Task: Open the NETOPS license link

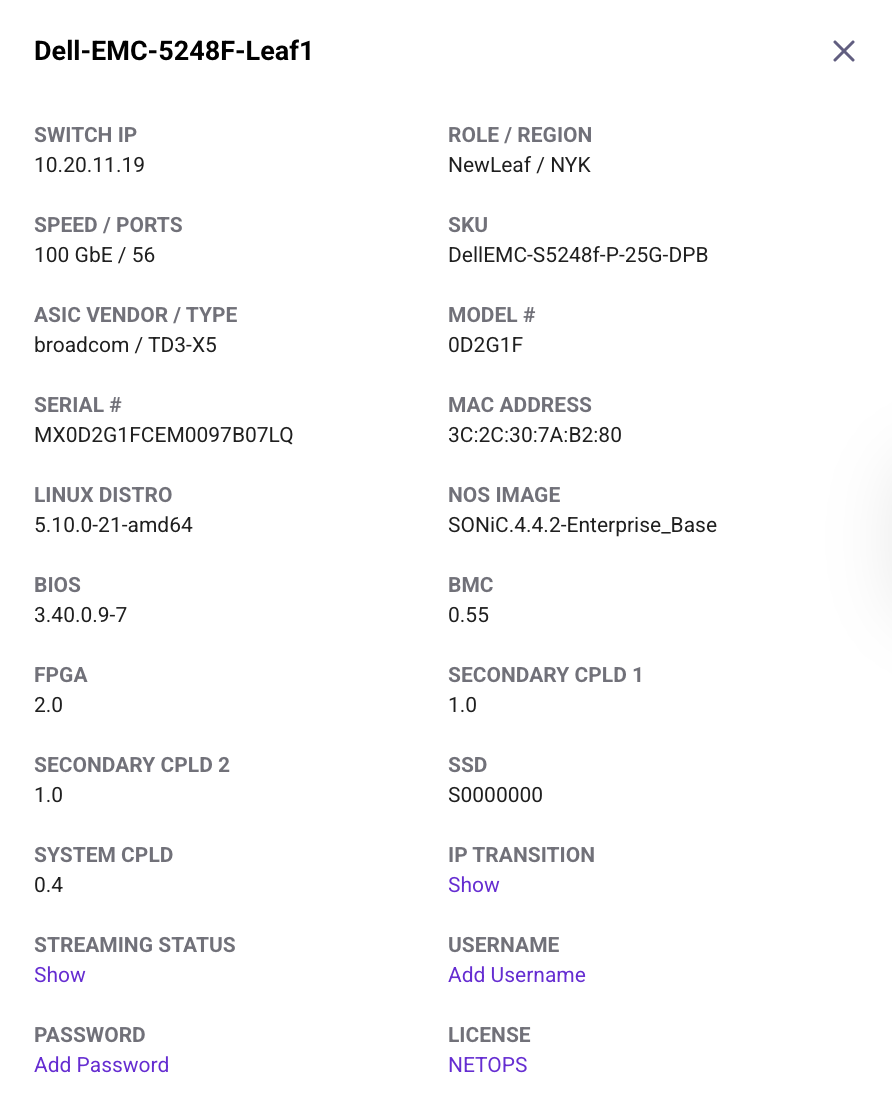Action: click(x=487, y=1065)
